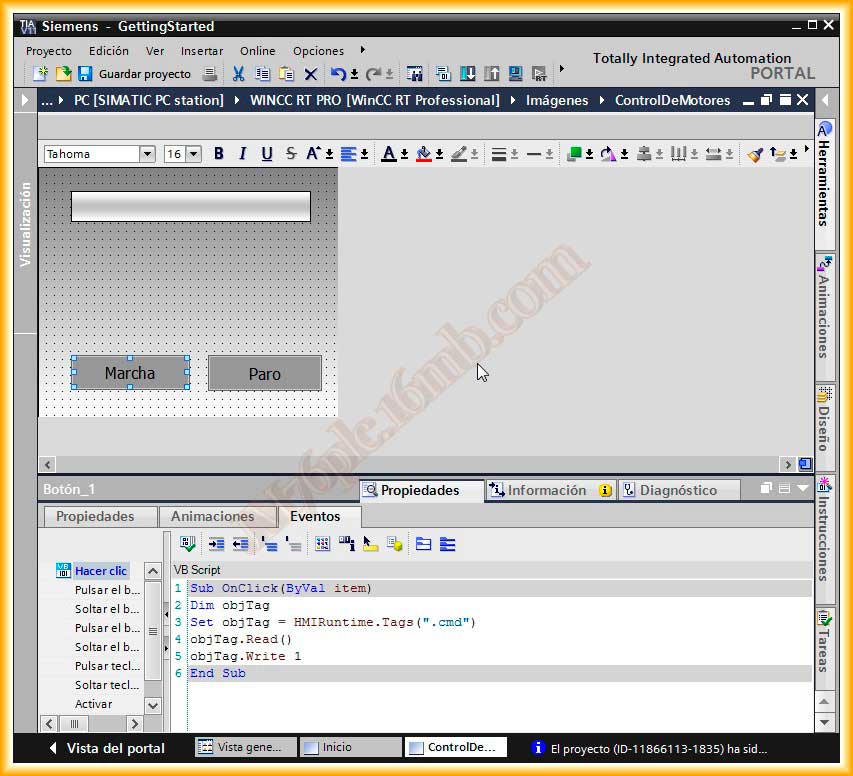This screenshot has width=853, height=776.
Task: Click the print icon in main toolbar
Action: tap(210, 74)
